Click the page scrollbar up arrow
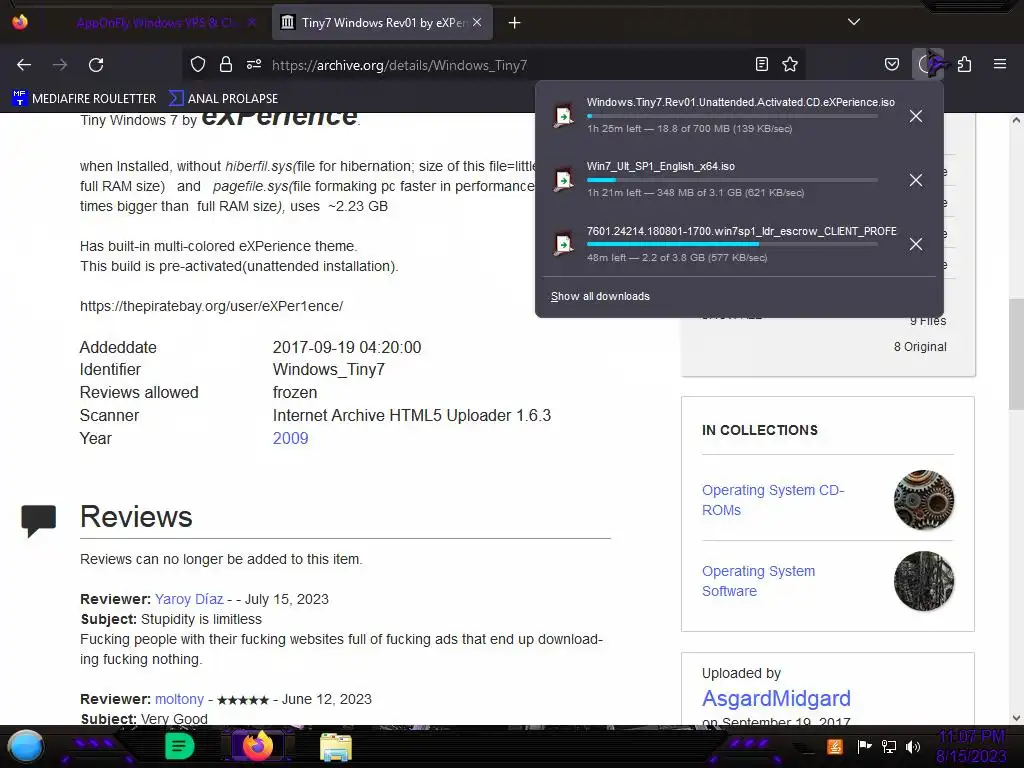Image resolution: width=1024 pixels, height=768 pixels. [x=1016, y=120]
